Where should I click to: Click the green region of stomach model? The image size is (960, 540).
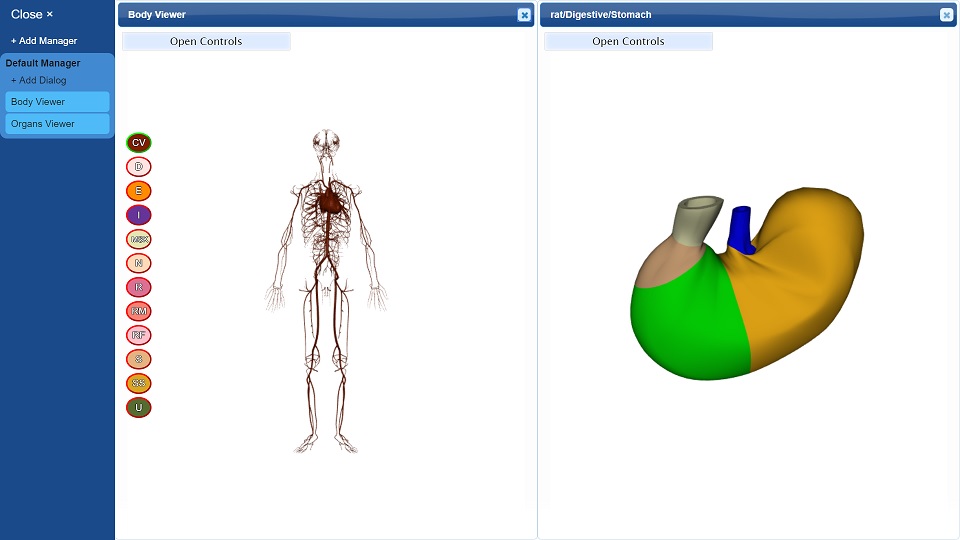pyautogui.click(x=689, y=318)
